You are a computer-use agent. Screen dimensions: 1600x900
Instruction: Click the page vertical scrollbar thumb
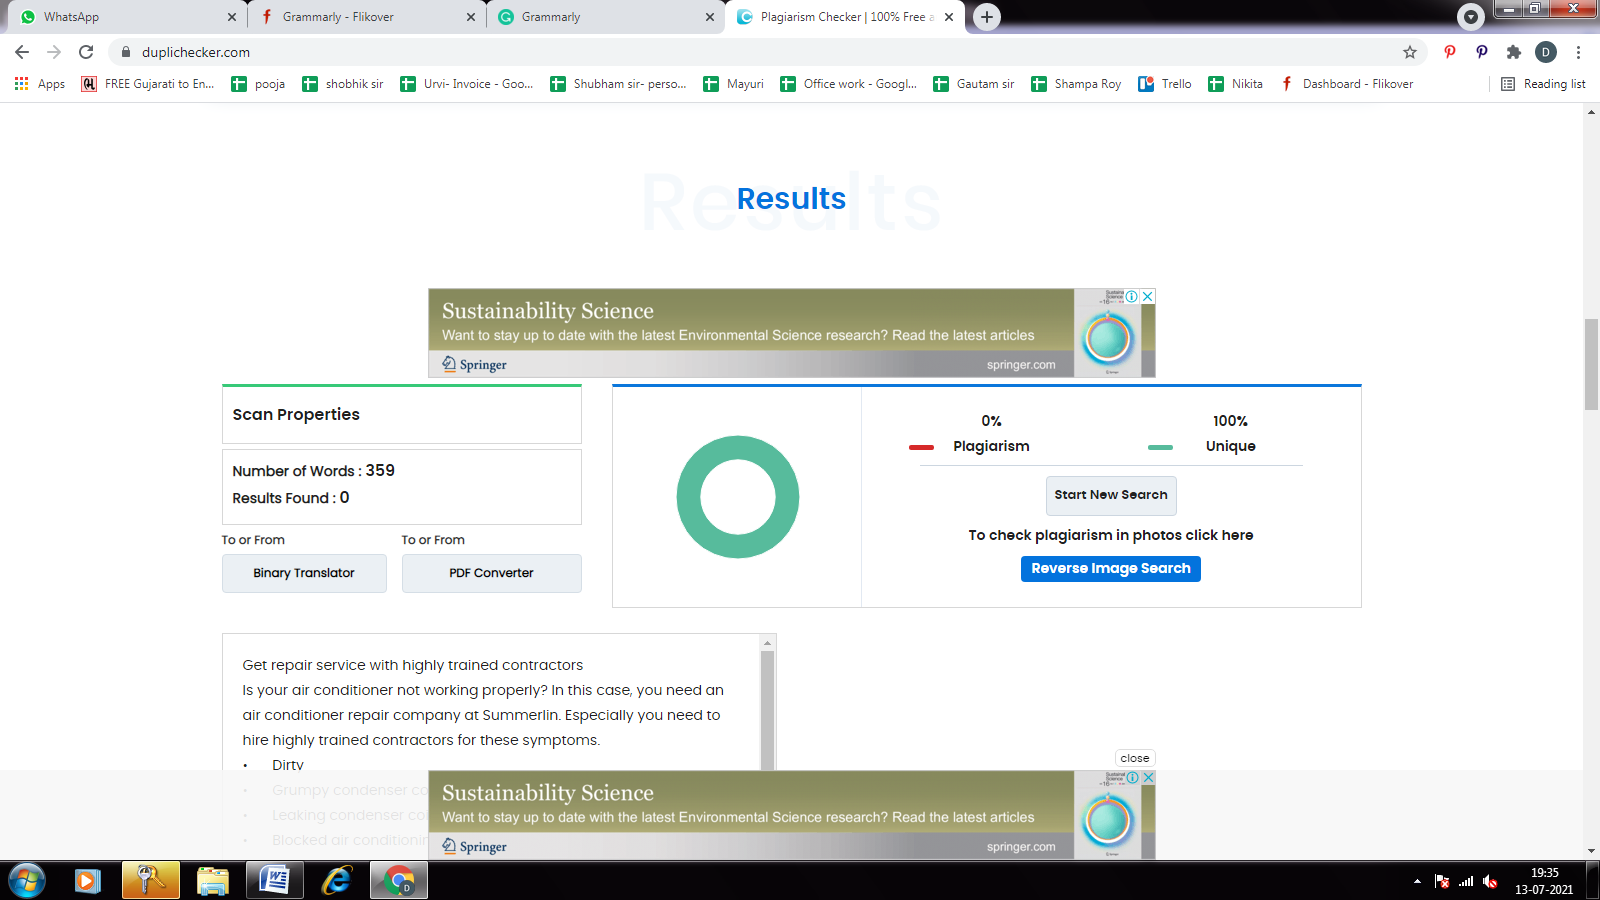coord(1591,364)
